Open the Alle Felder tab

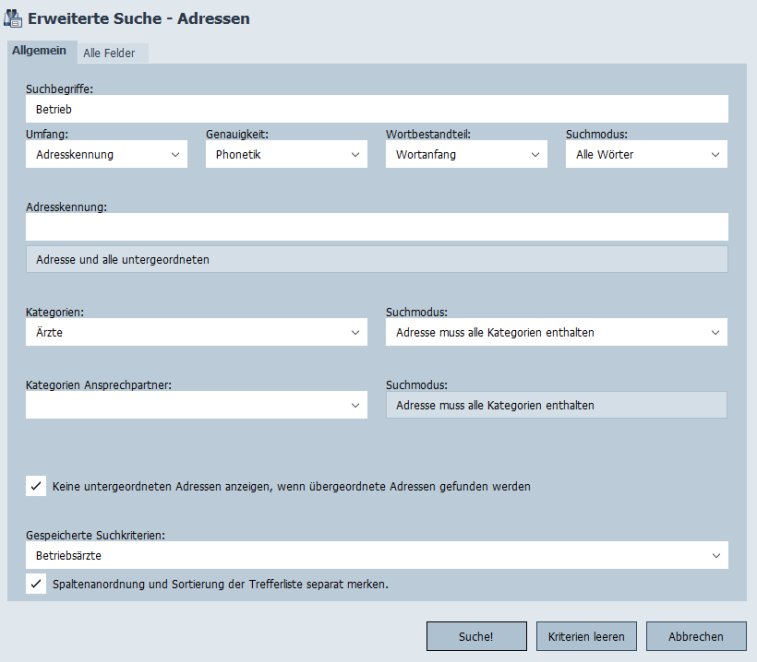[109, 53]
